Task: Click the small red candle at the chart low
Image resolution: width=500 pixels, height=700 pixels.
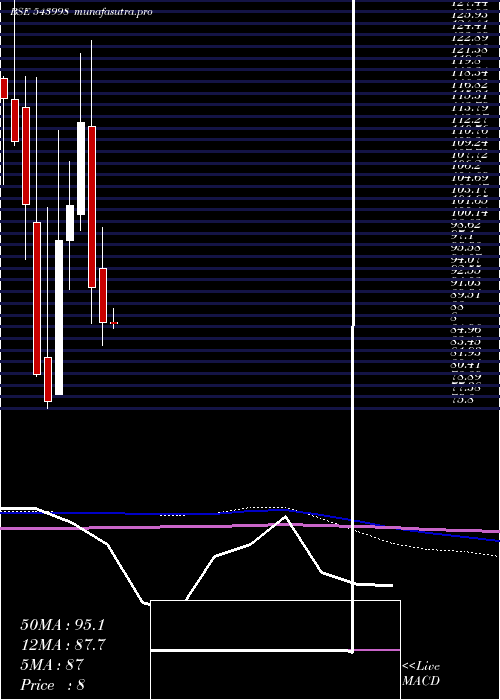Action: pos(48,379)
